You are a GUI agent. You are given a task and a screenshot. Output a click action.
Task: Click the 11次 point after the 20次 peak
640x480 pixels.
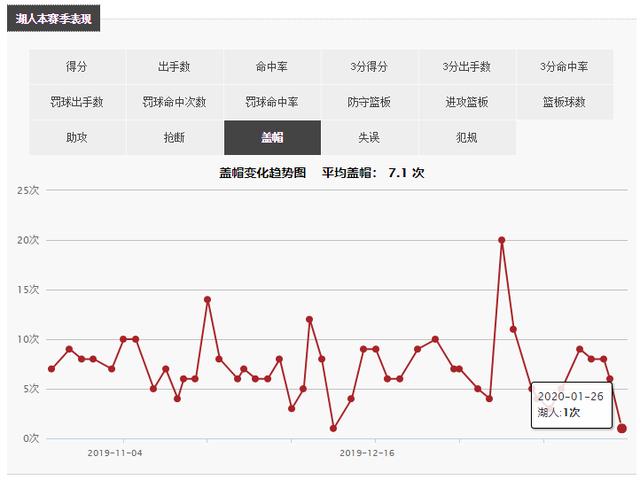point(513,329)
